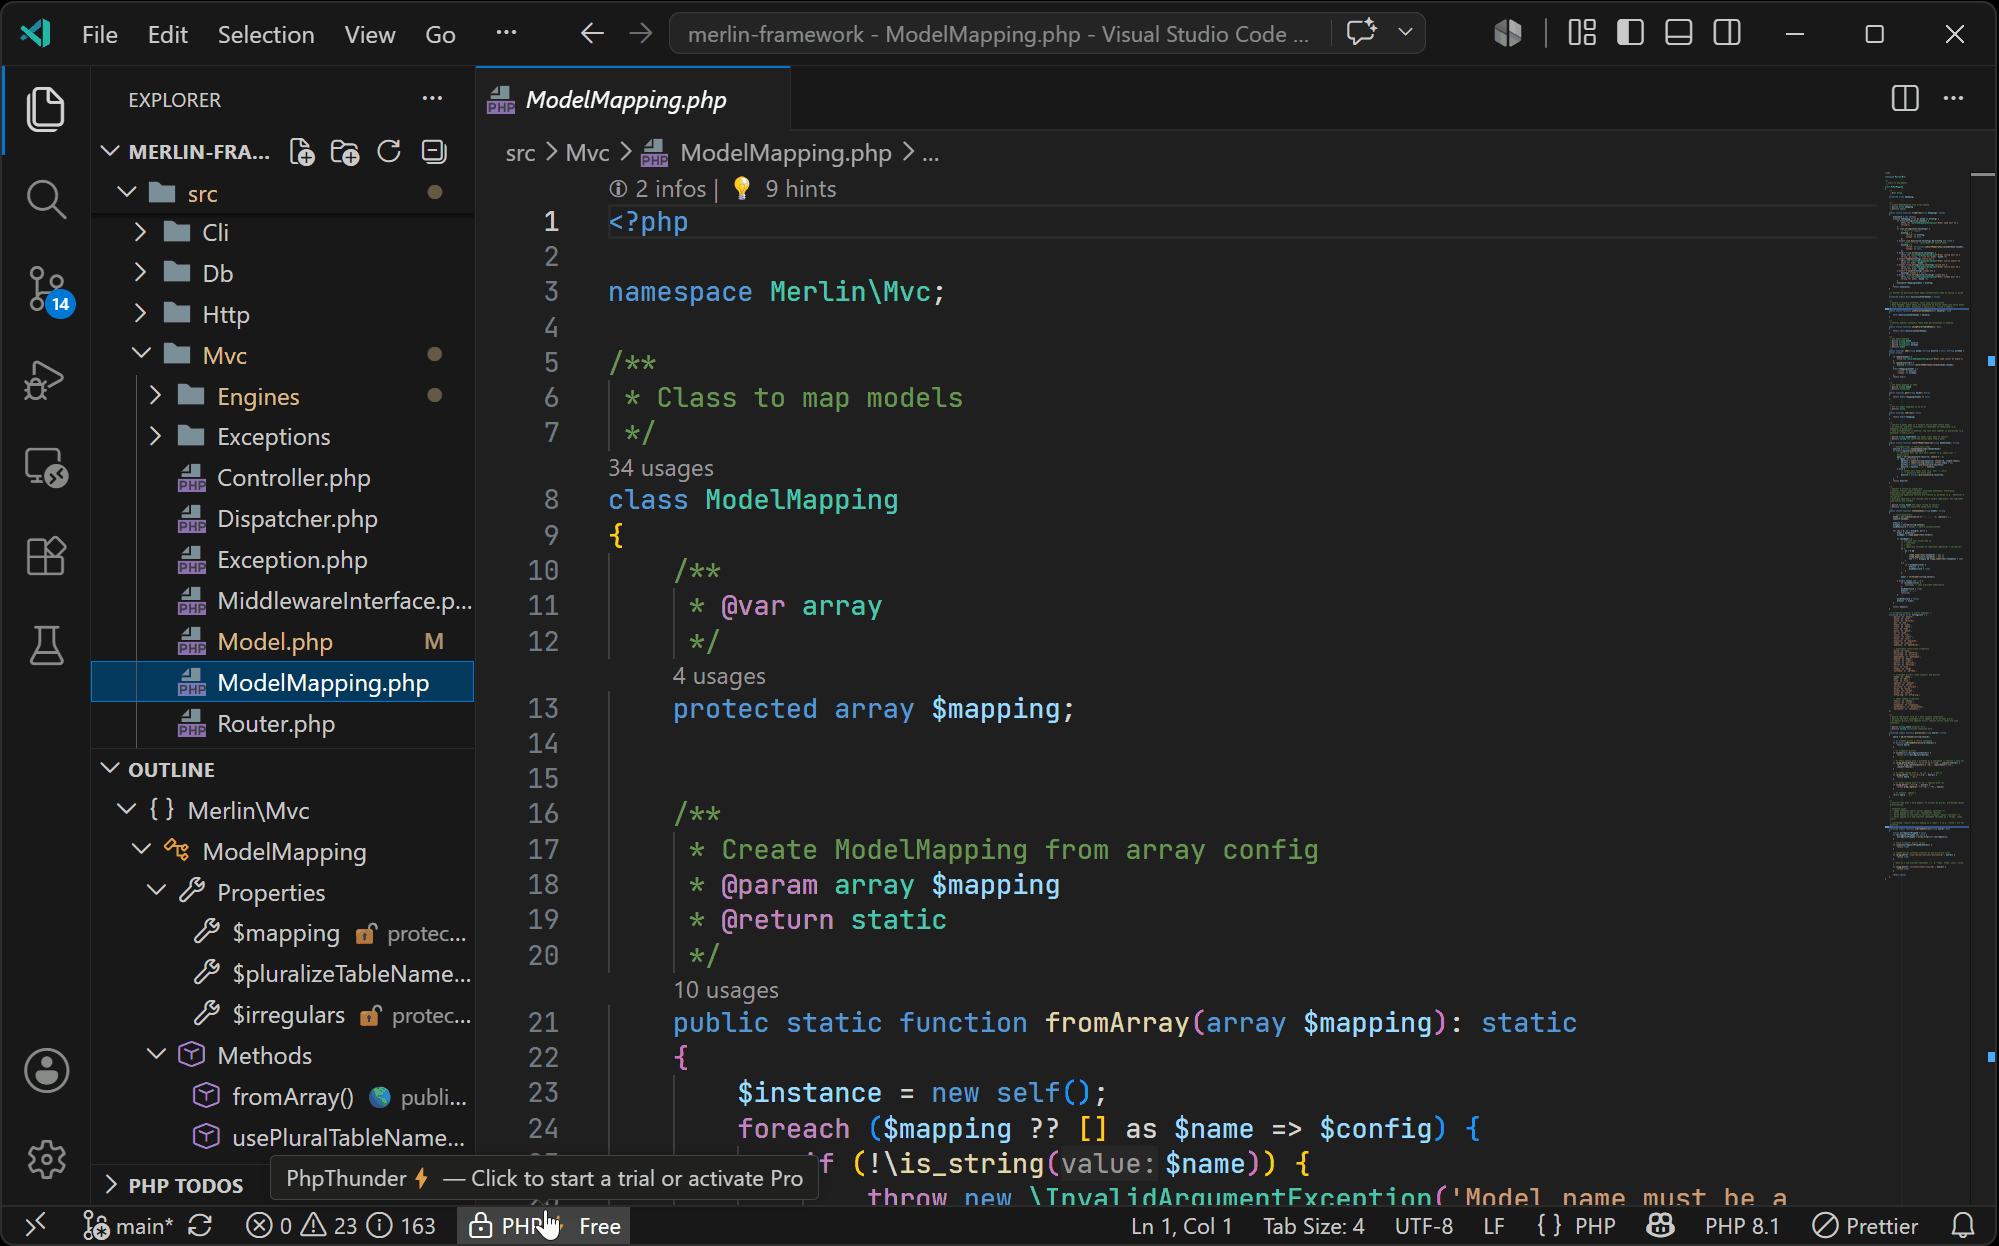Click the minimap code overview
The image size is (1999, 1246).
click(1926, 520)
